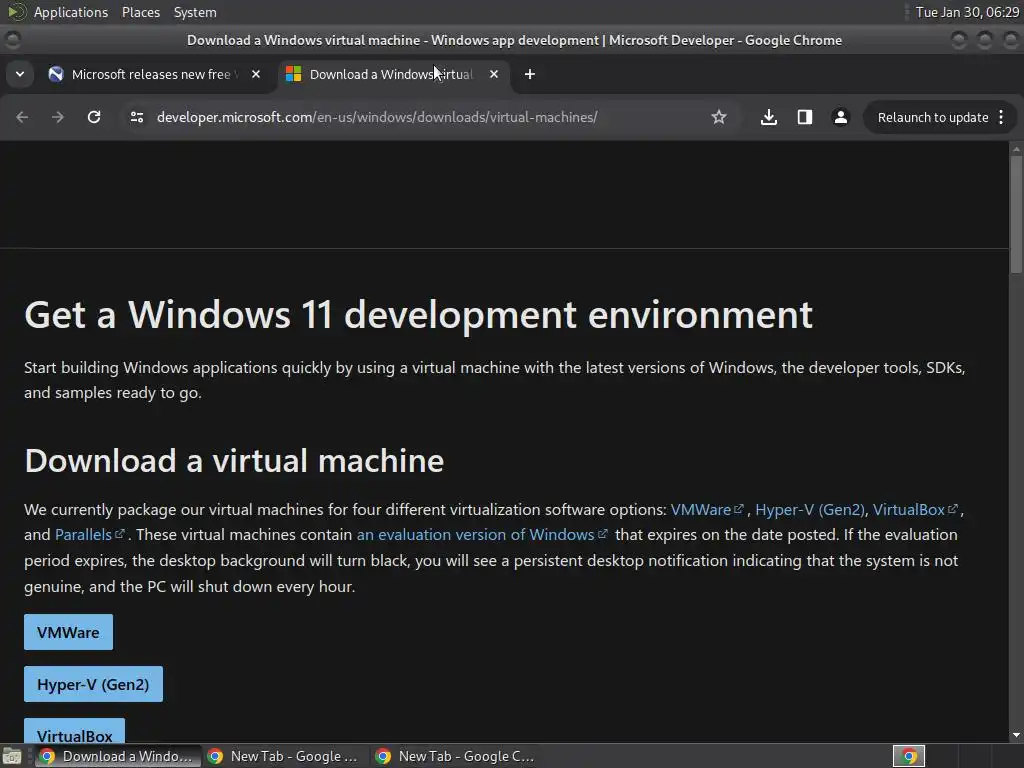Click the 'Download a virtual machine' heading
The width and height of the screenshot is (1024, 768).
pos(234,460)
